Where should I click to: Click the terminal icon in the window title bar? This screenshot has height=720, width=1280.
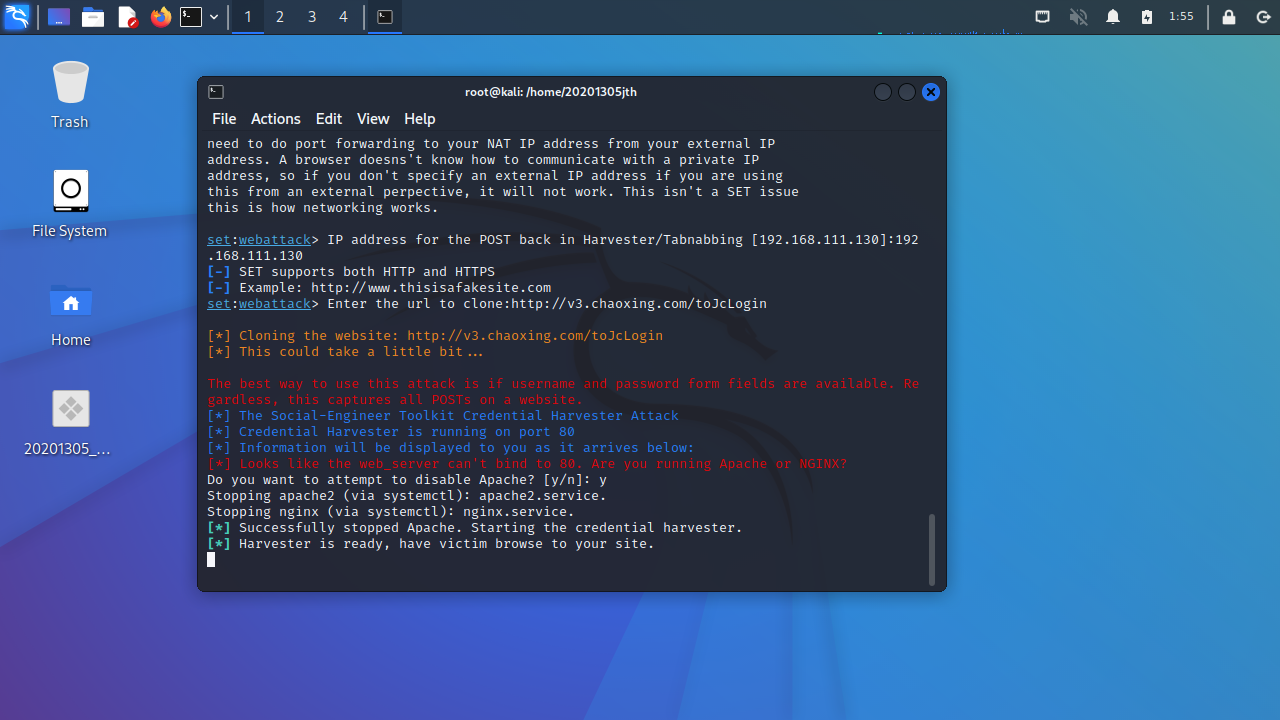(216, 92)
